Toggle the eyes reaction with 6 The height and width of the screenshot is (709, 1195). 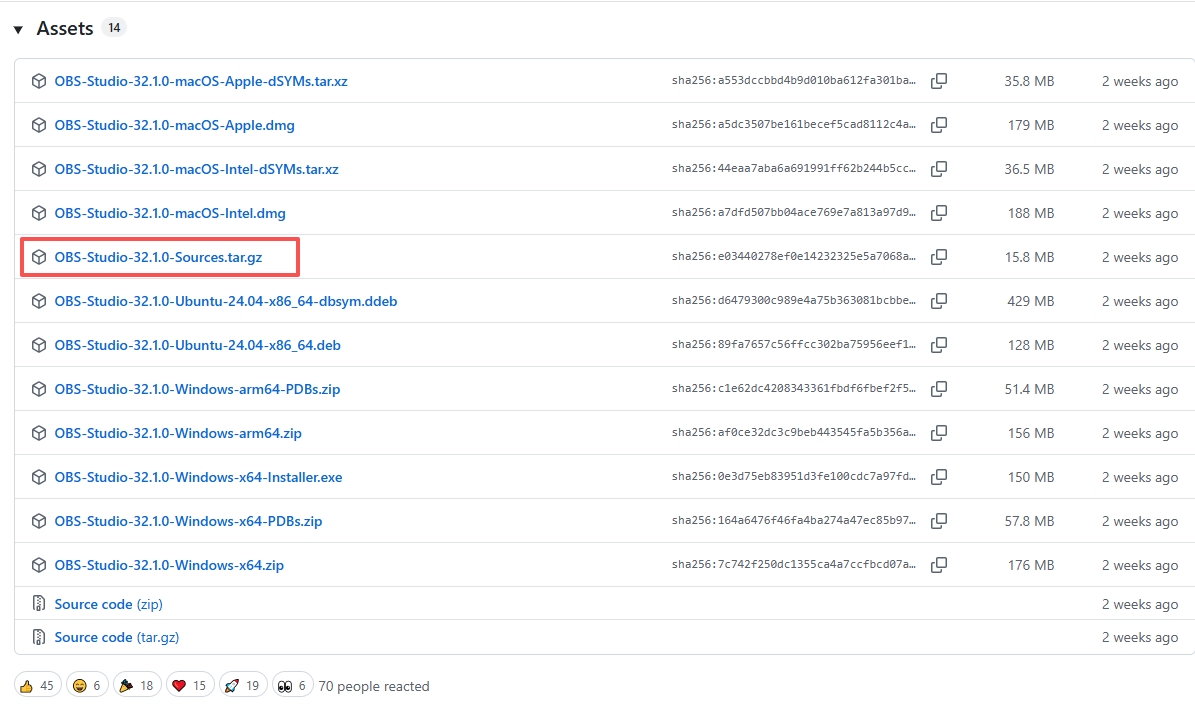click(293, 685)
